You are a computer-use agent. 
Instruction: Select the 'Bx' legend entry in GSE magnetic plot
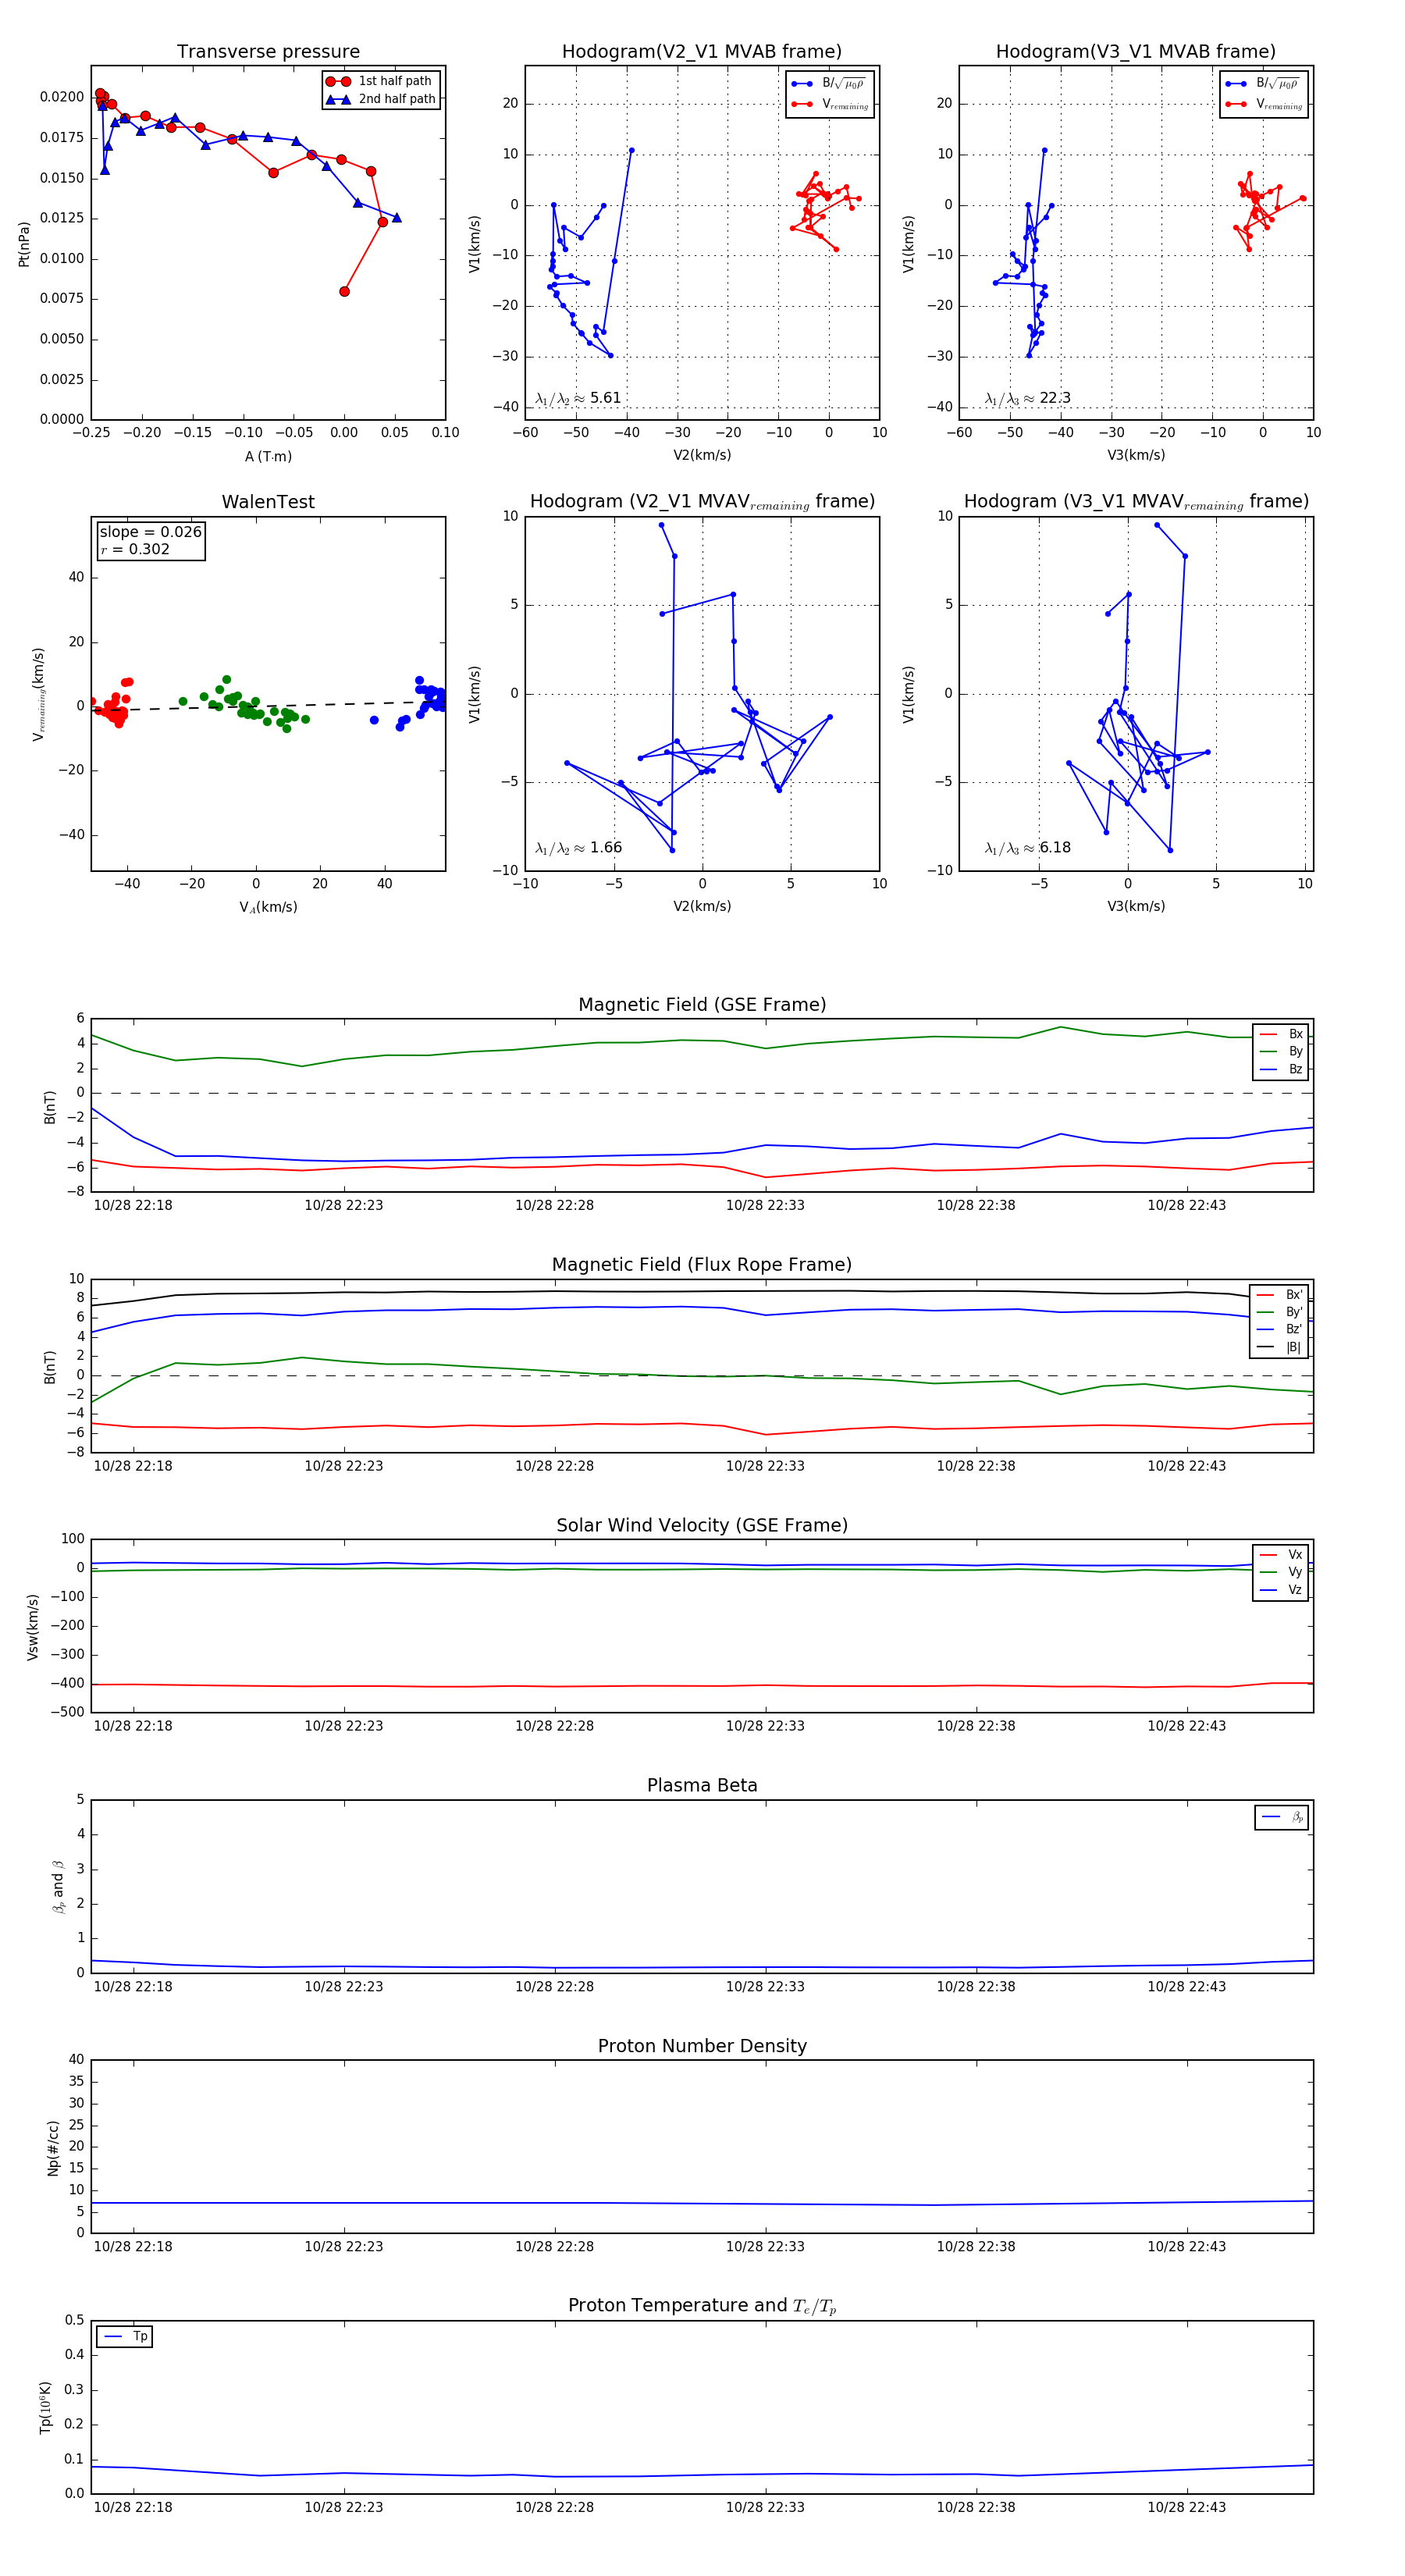pyautogui.click(x=1281, y=1034)
